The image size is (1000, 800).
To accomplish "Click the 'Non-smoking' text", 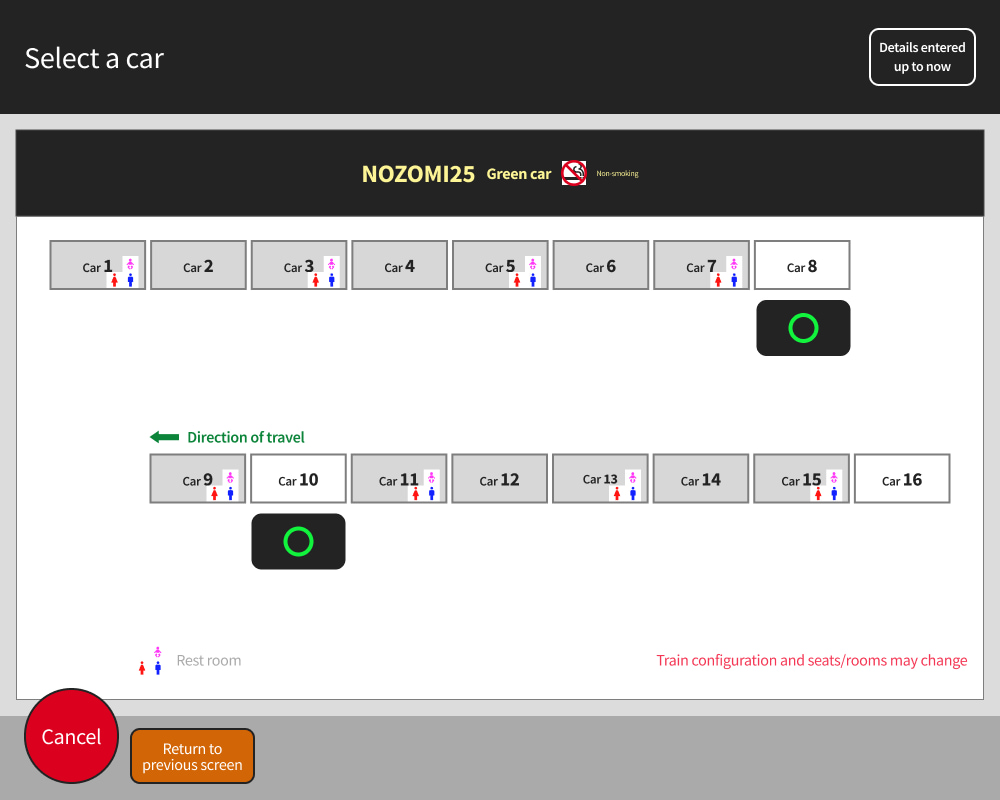I will click(617, 174).
